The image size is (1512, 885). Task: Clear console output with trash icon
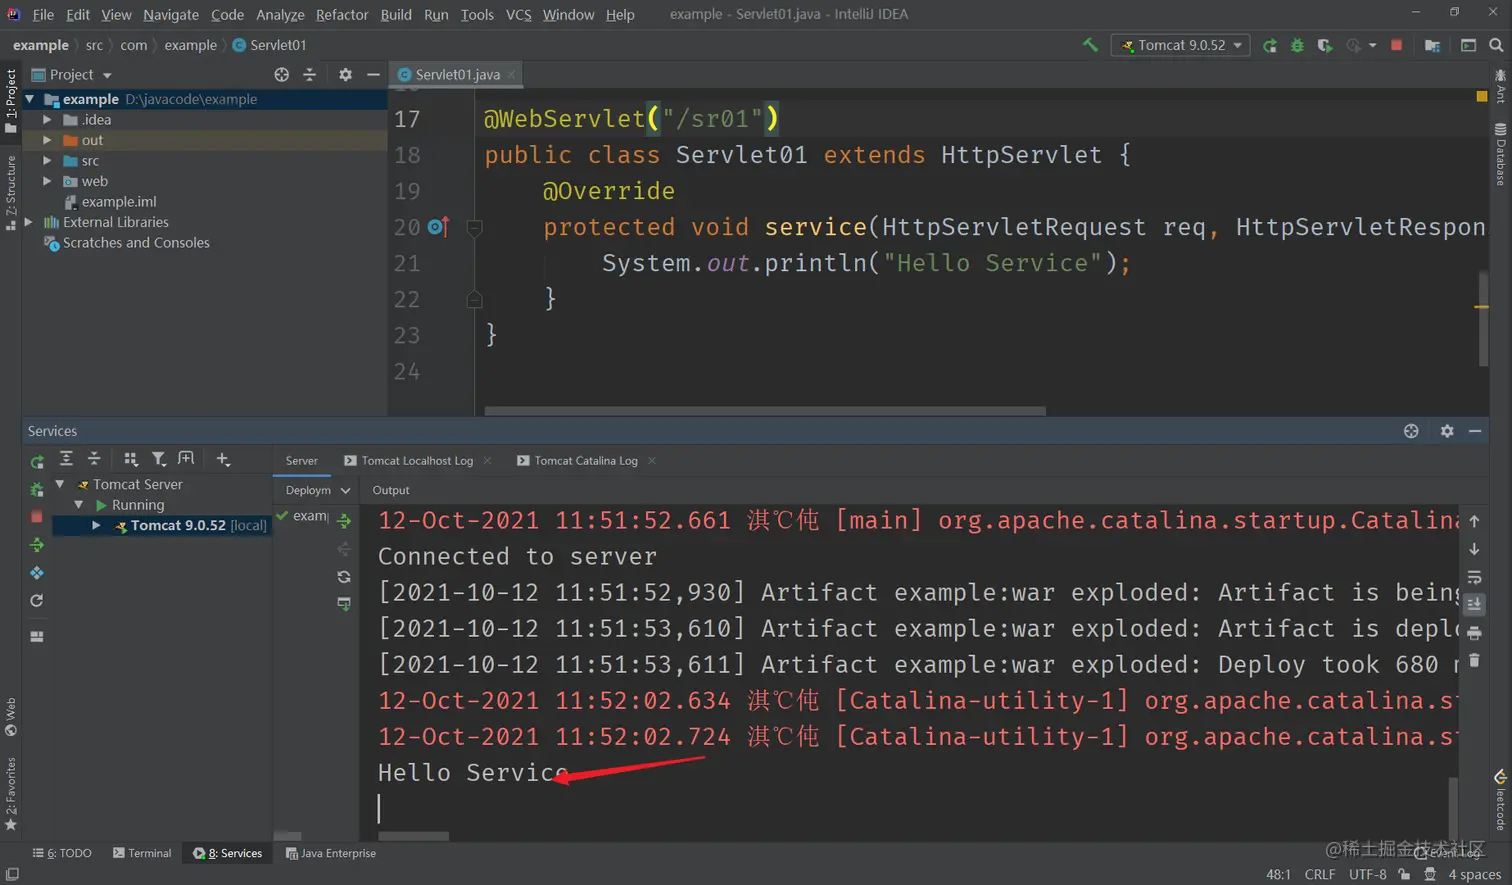click(1474, 661)
